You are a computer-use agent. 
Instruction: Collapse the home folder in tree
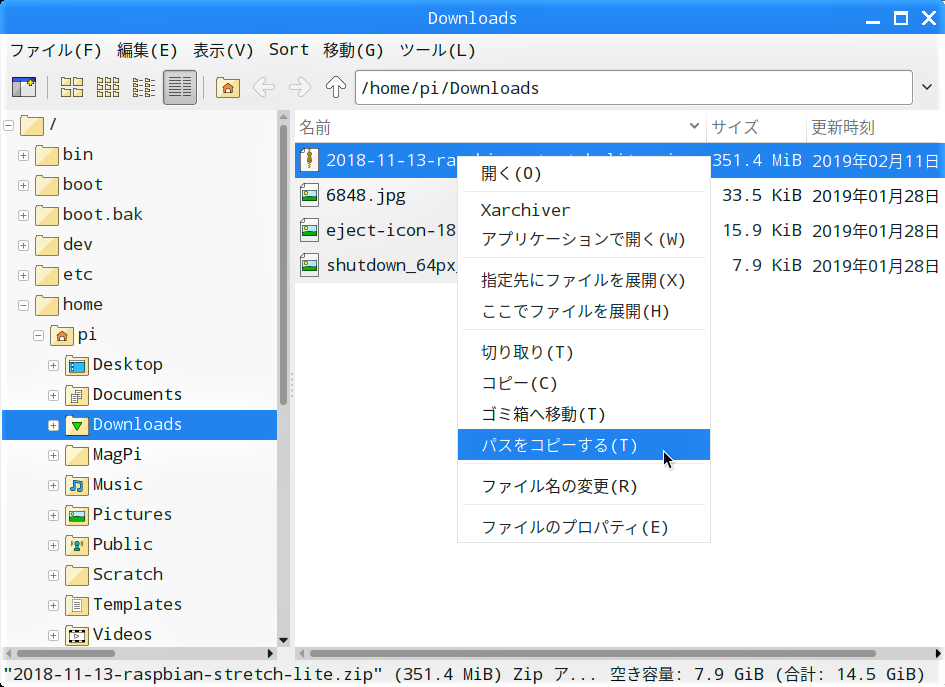point(24,305)
